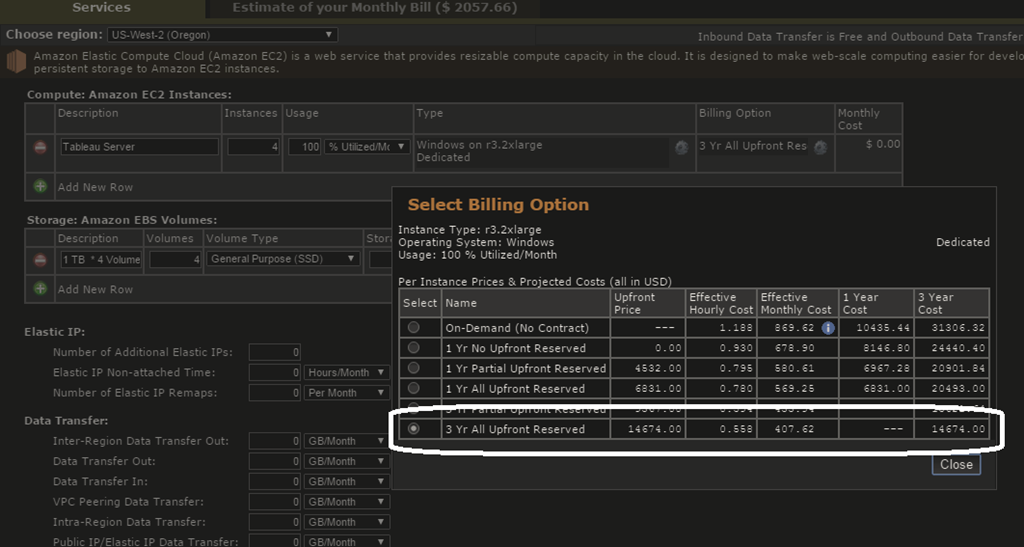Click the On-Demand monthly cost info icon
This screenshot has width=1024, height=547.
[827, 328]
